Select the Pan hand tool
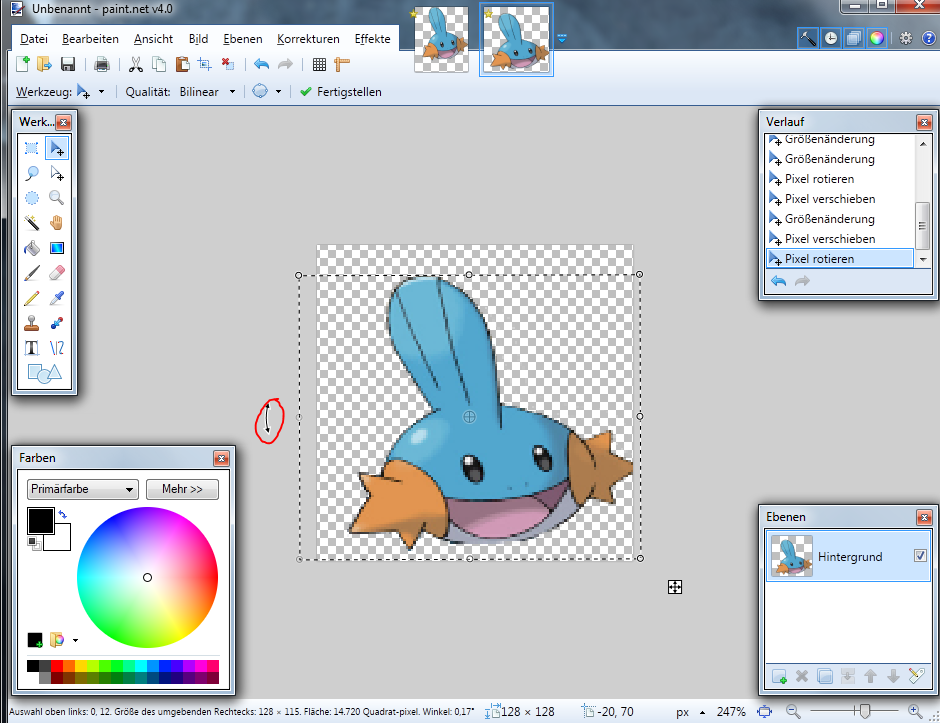This screenshot has width=940, height=723. 57,223
